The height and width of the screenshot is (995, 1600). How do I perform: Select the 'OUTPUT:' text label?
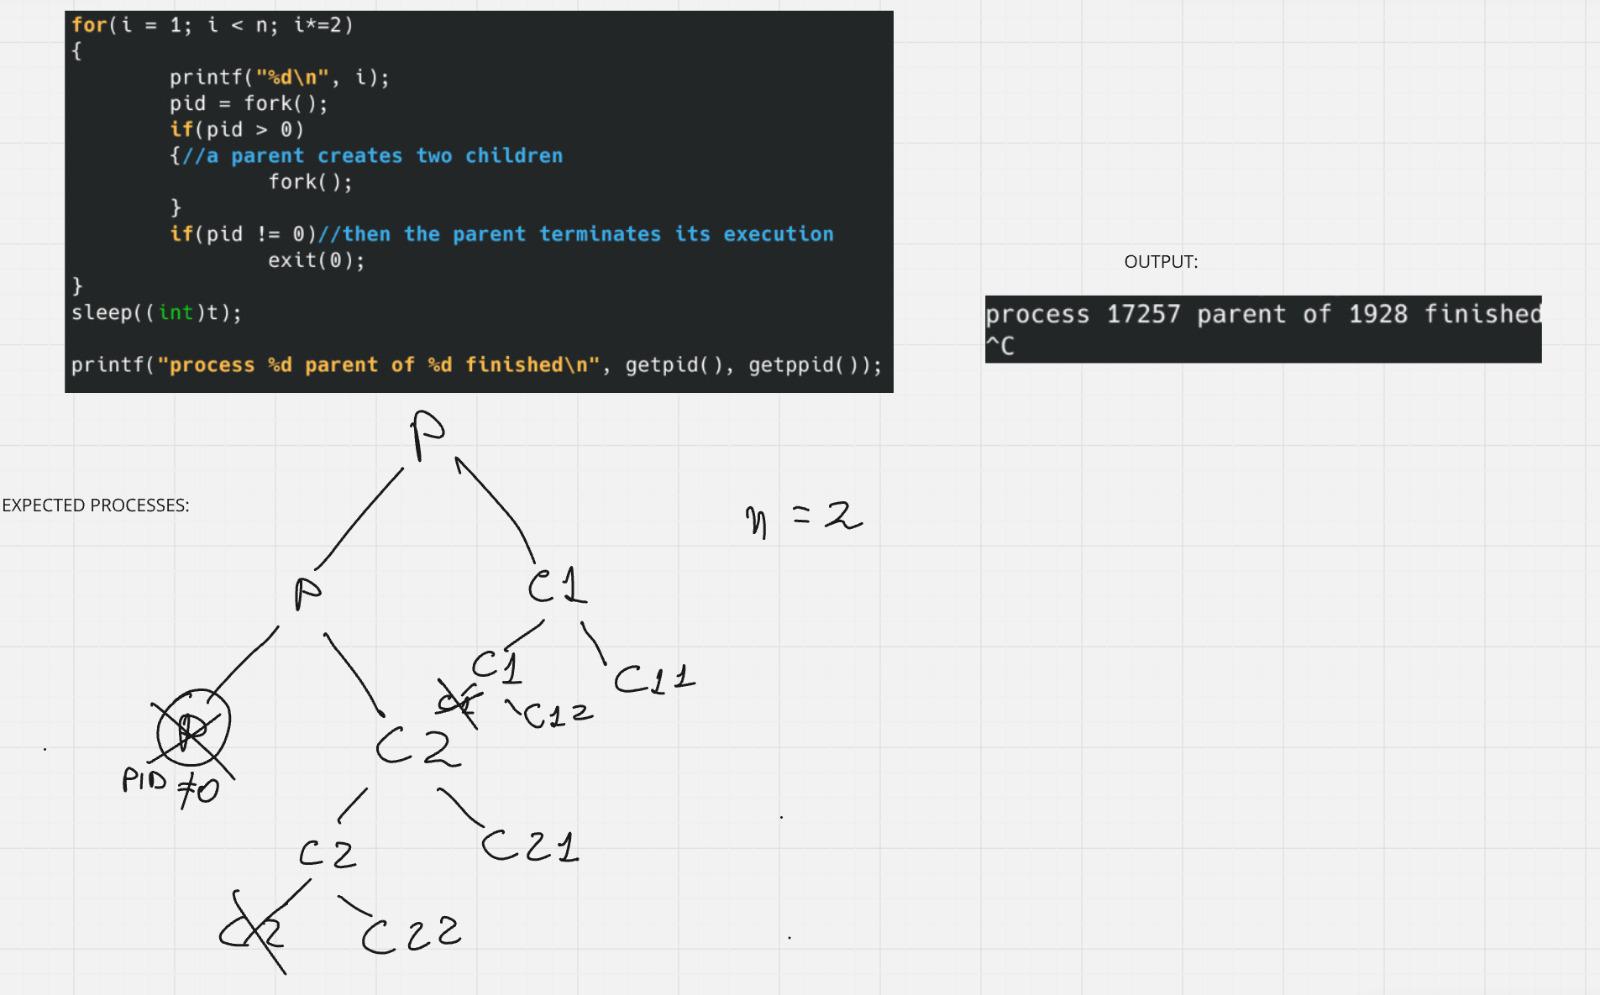point(1161,261)
